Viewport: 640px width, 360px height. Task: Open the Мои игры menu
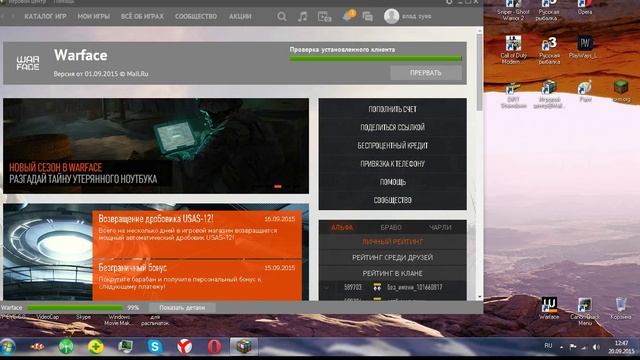(93, 16)
